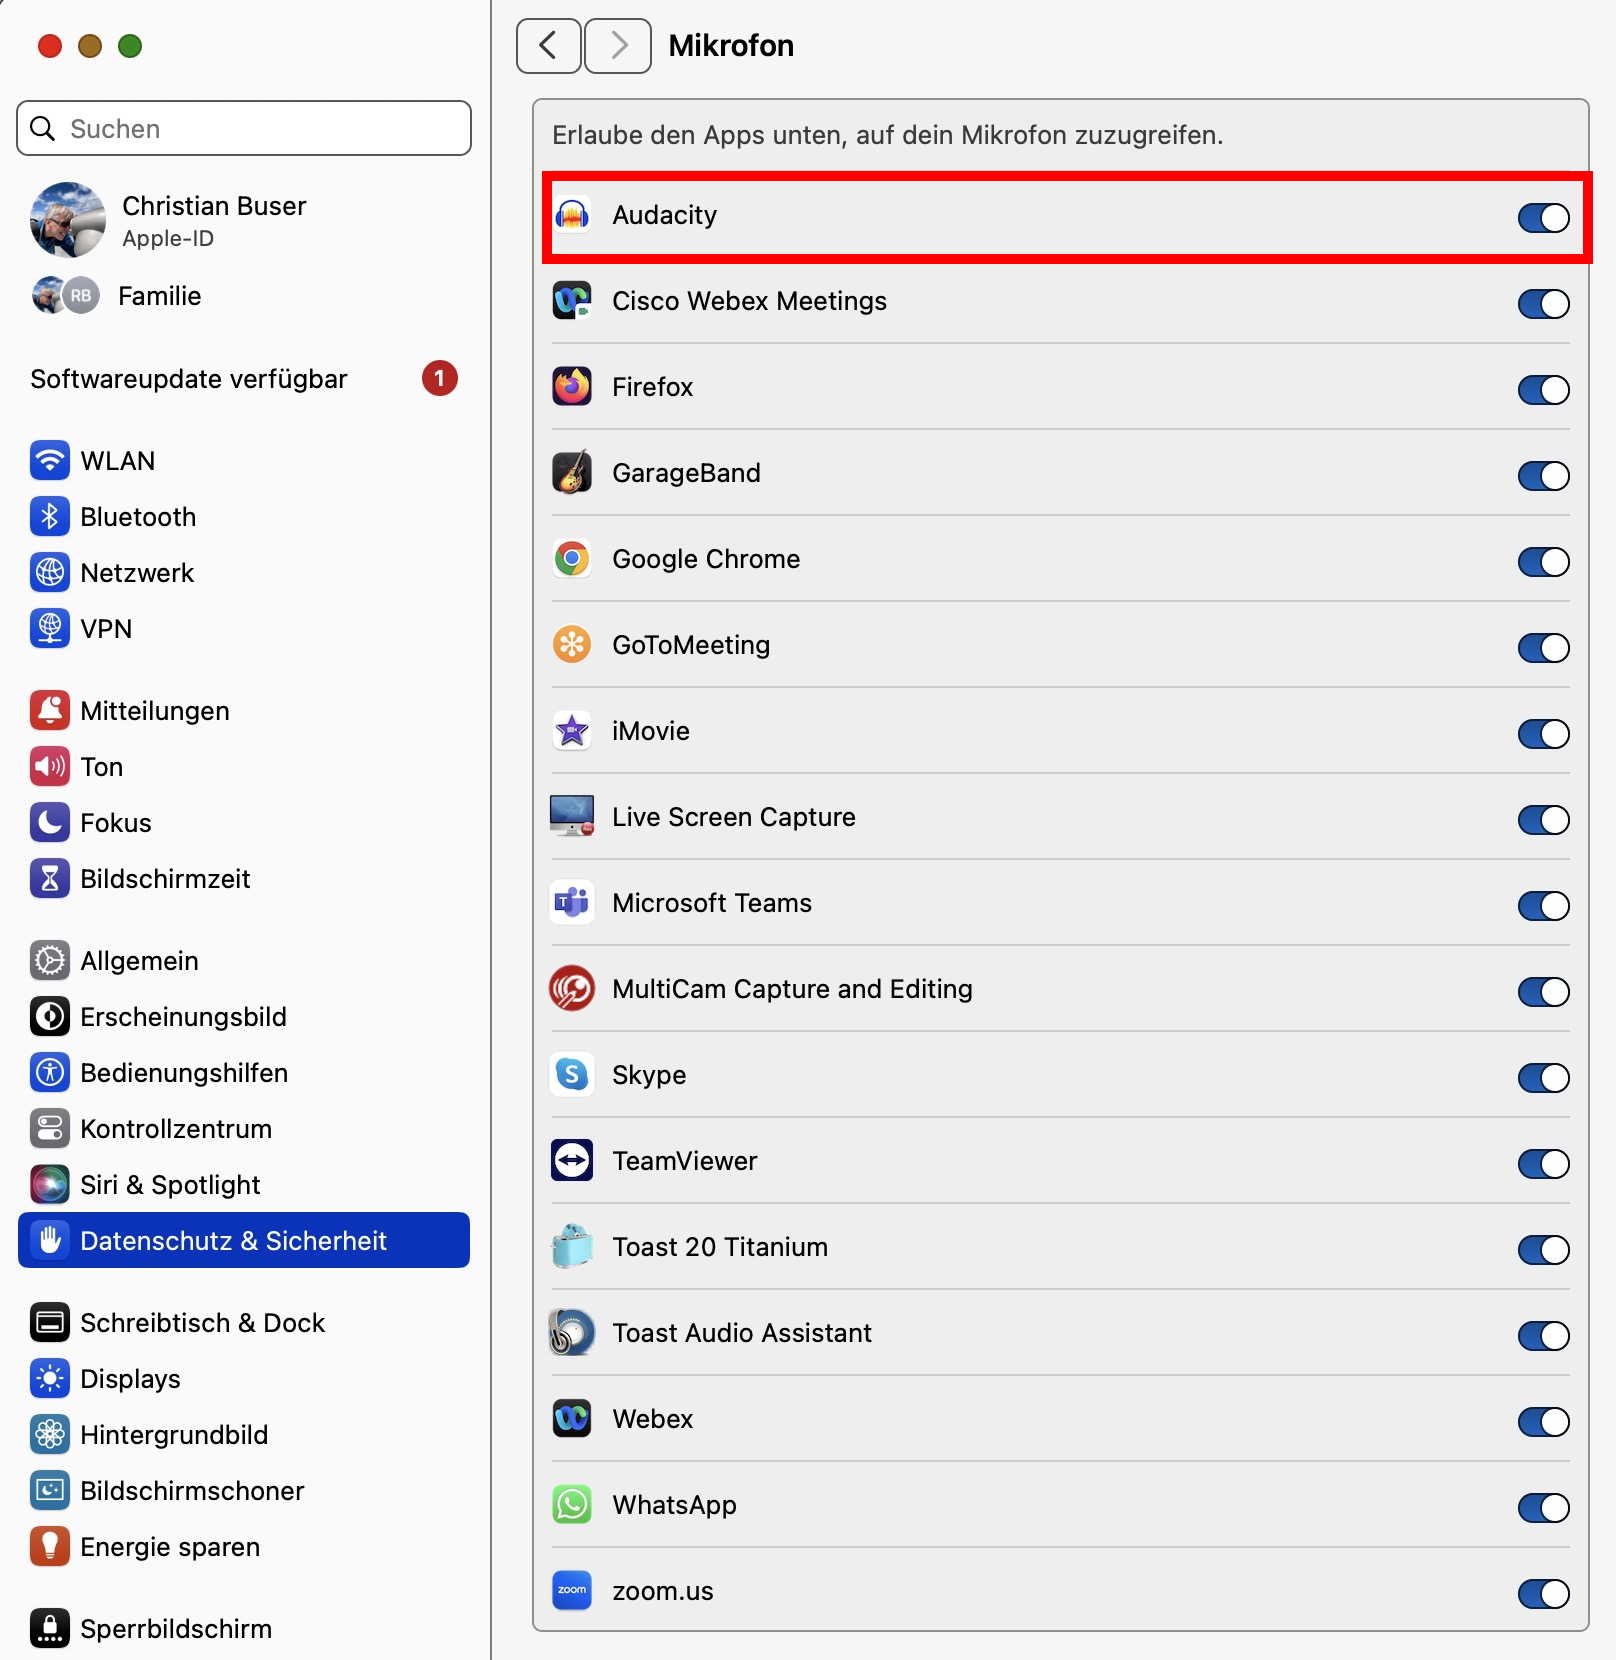This screenshot has height=1660, width=1616.
Task: Click the Audacity app icon
Action: click(x=572, y=215)
